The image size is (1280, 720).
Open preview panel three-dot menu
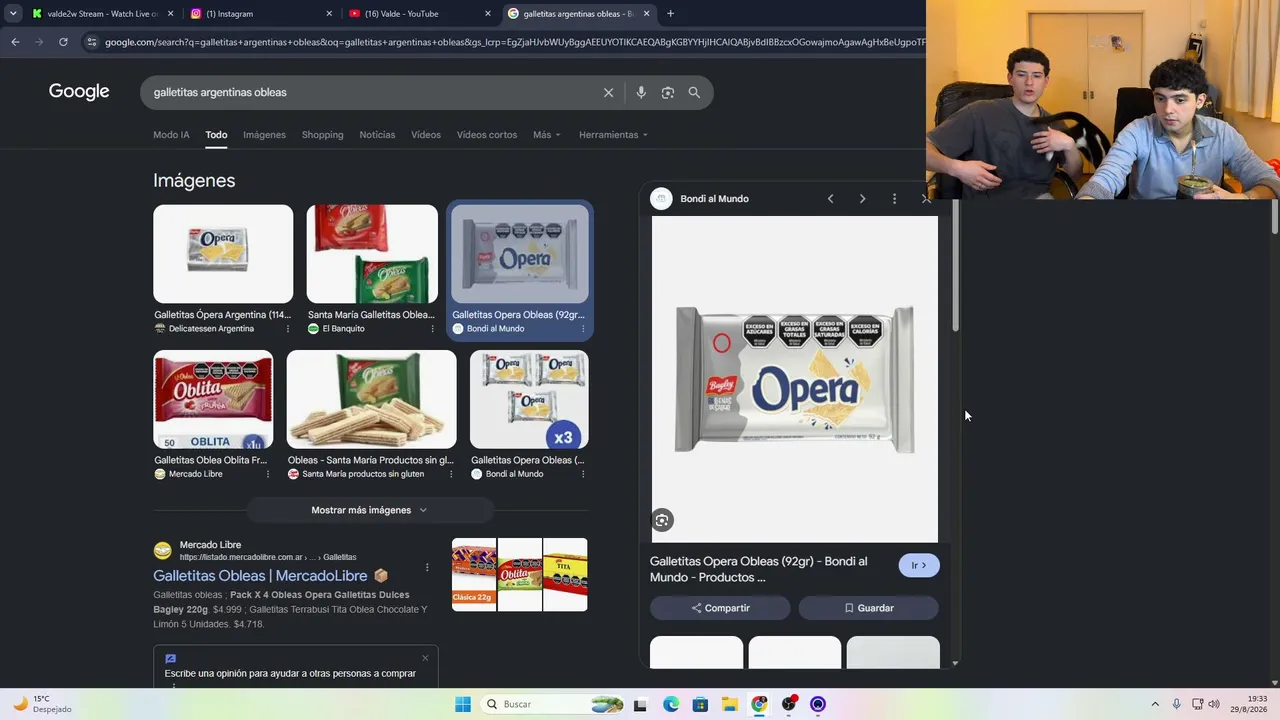point(894,199)
